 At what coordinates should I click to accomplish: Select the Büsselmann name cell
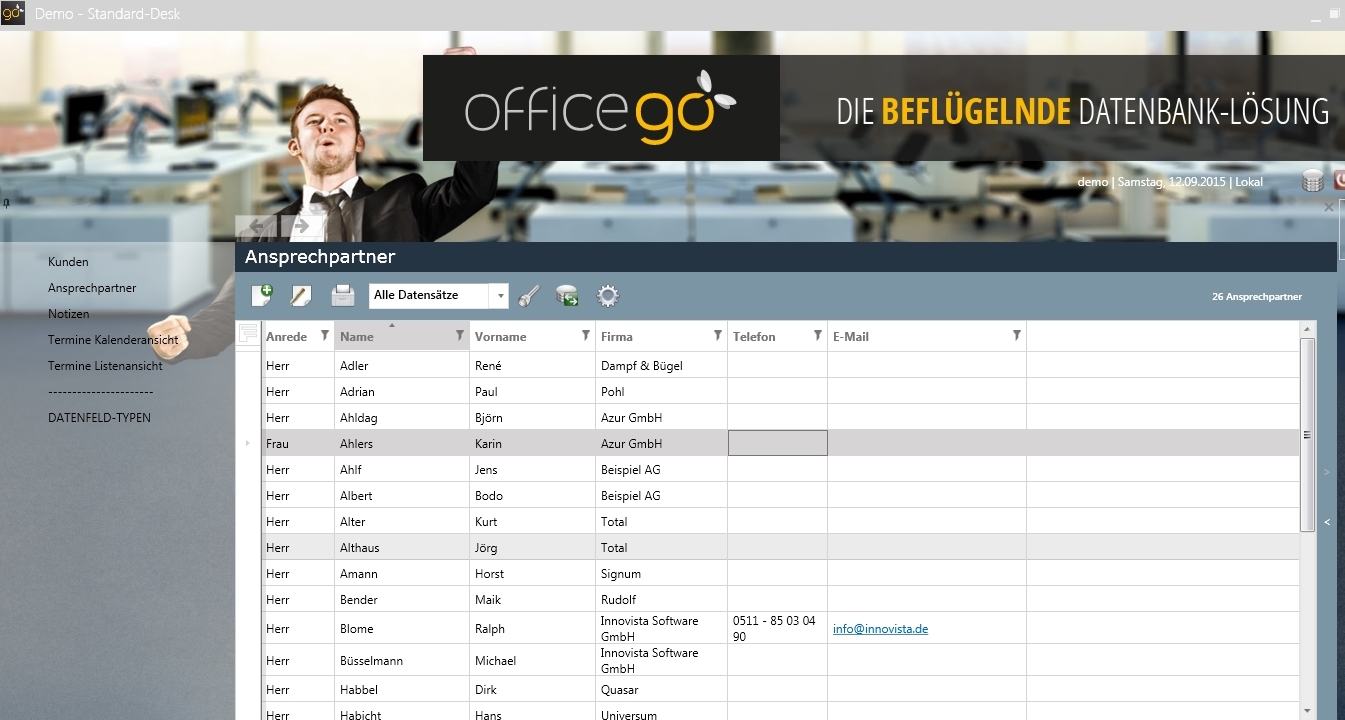(402, 661)
